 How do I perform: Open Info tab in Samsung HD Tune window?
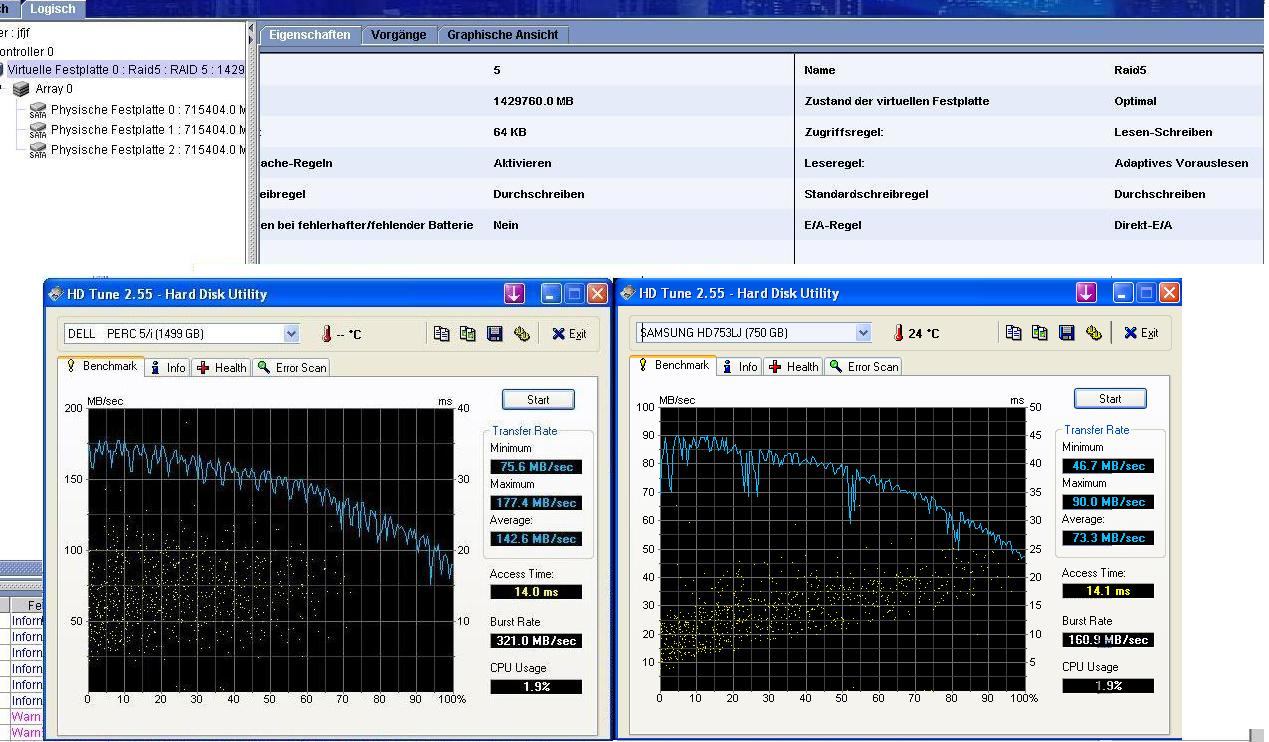pyautogui.click(x=740, y=367)
